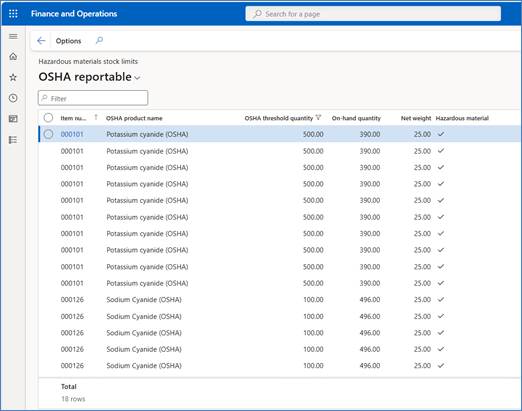Click the Search for a page box
The height and width of the screenshot is (411, 522).
coord(373,14)
